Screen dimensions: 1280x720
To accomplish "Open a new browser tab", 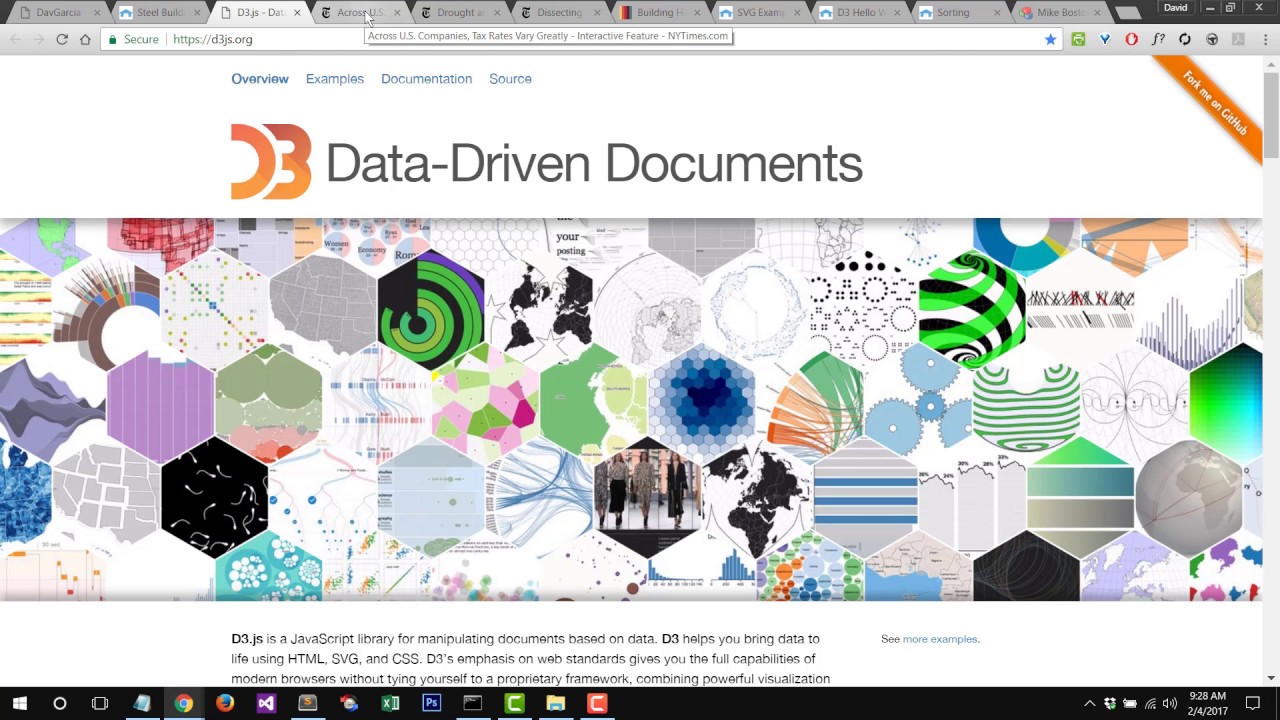I will click(1128, 13).
